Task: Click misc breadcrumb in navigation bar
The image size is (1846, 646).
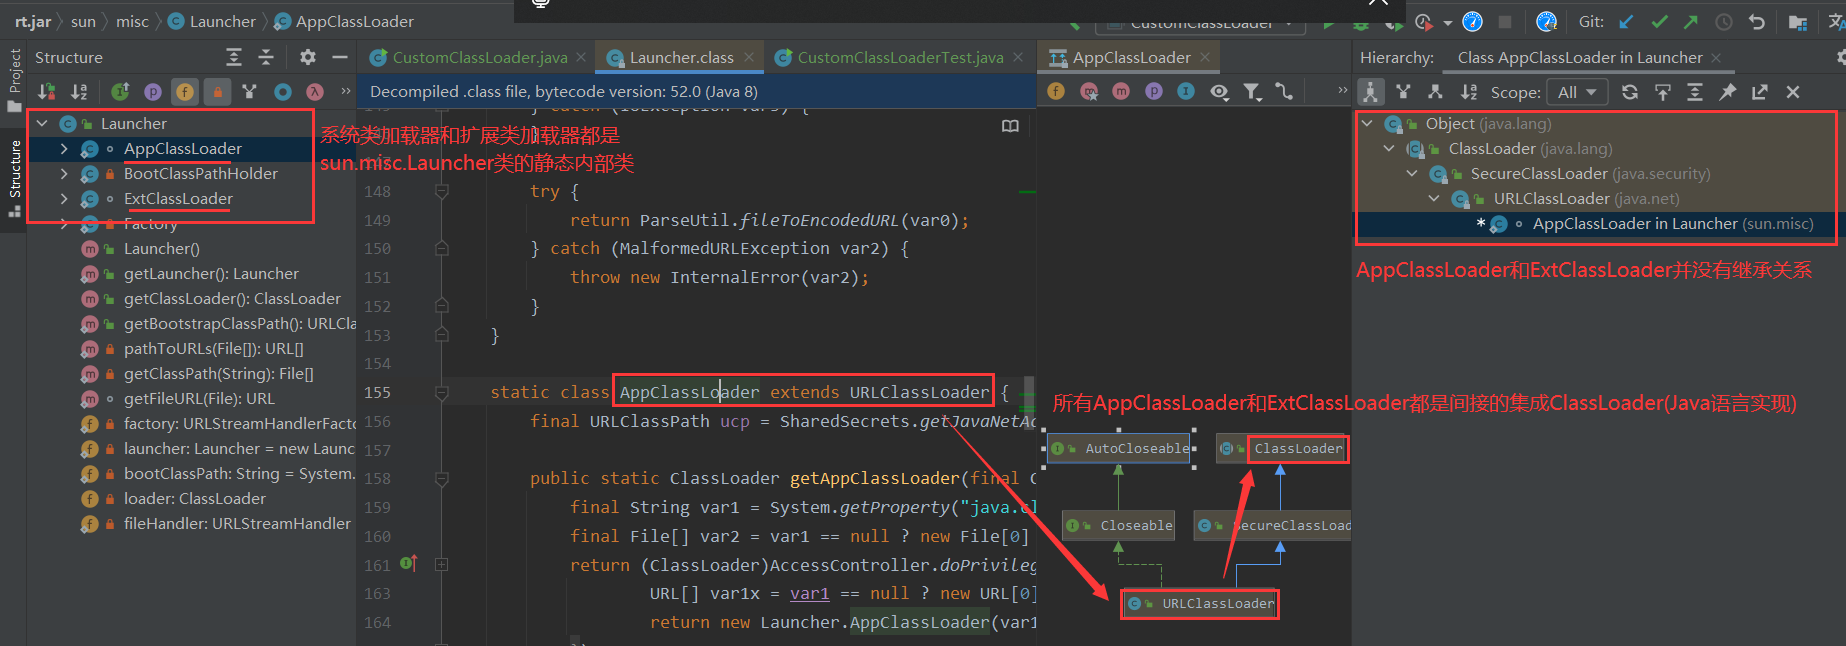Action: tap(132, 22)
